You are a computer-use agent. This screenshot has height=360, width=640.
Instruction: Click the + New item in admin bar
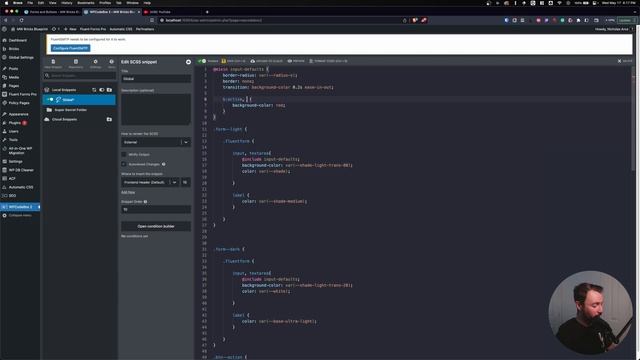pyautogui.click(x=70, y=29)
